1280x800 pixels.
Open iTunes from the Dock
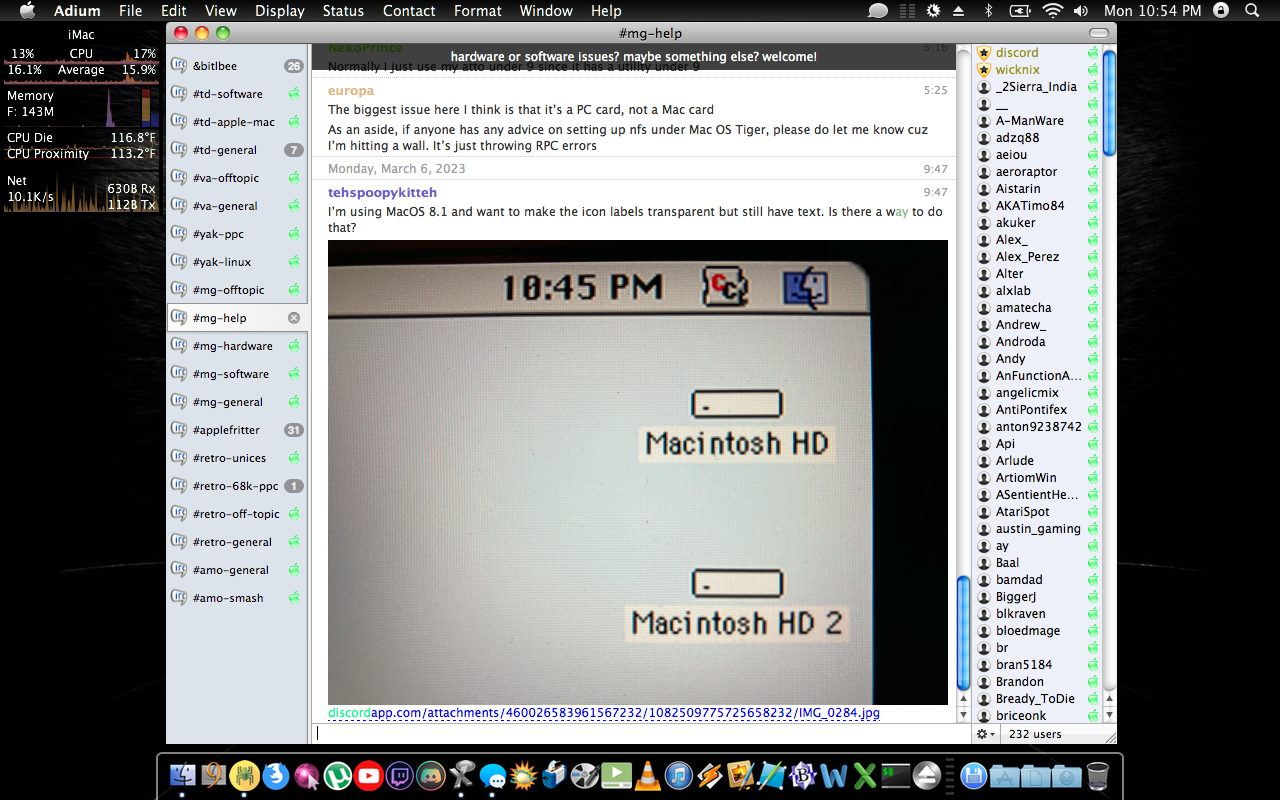[x=679, y=775]
